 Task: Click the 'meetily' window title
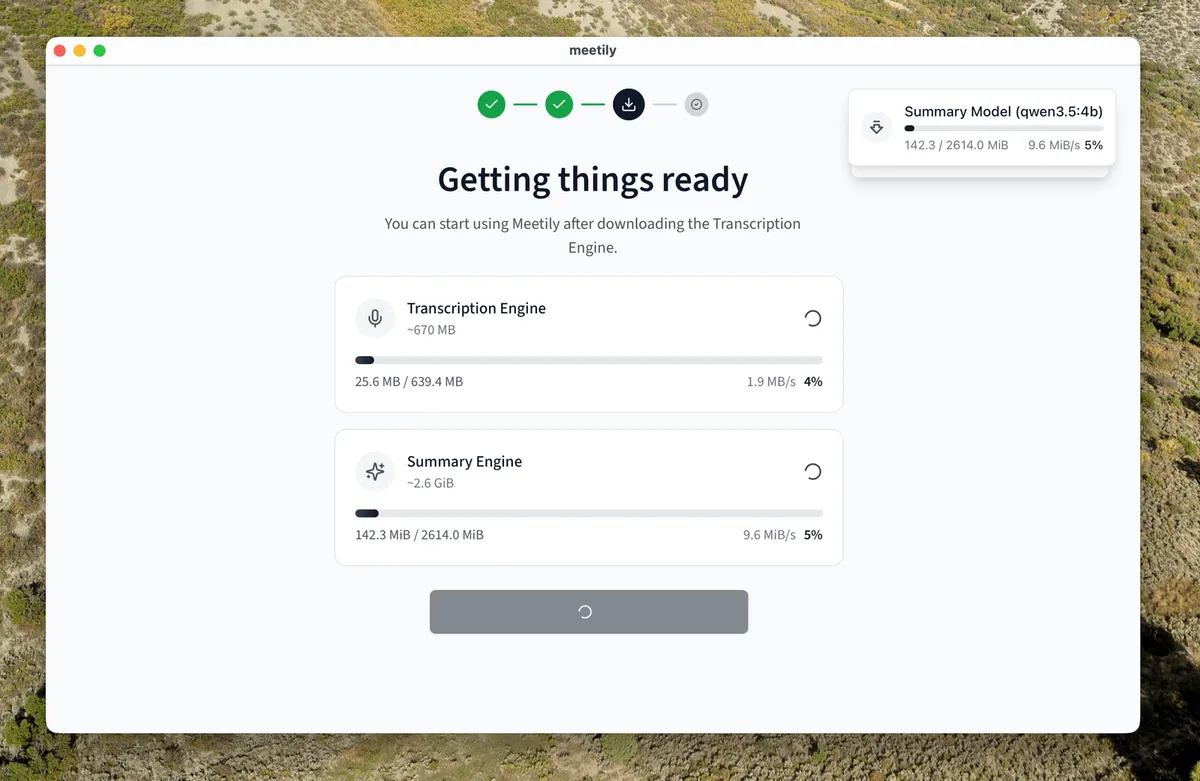tap(593, 50)
